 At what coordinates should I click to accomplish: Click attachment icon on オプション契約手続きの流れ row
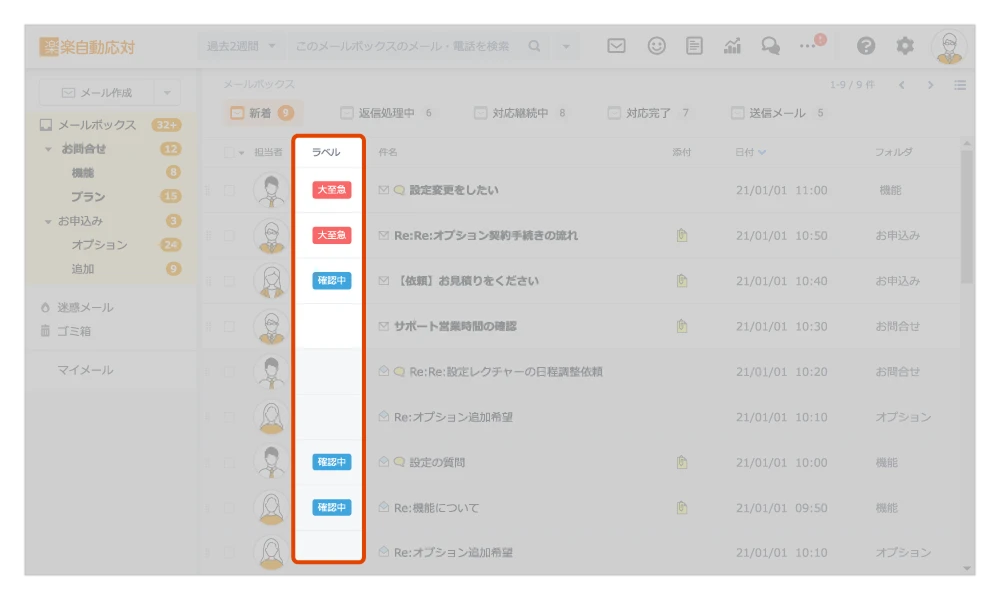[682, 235]
